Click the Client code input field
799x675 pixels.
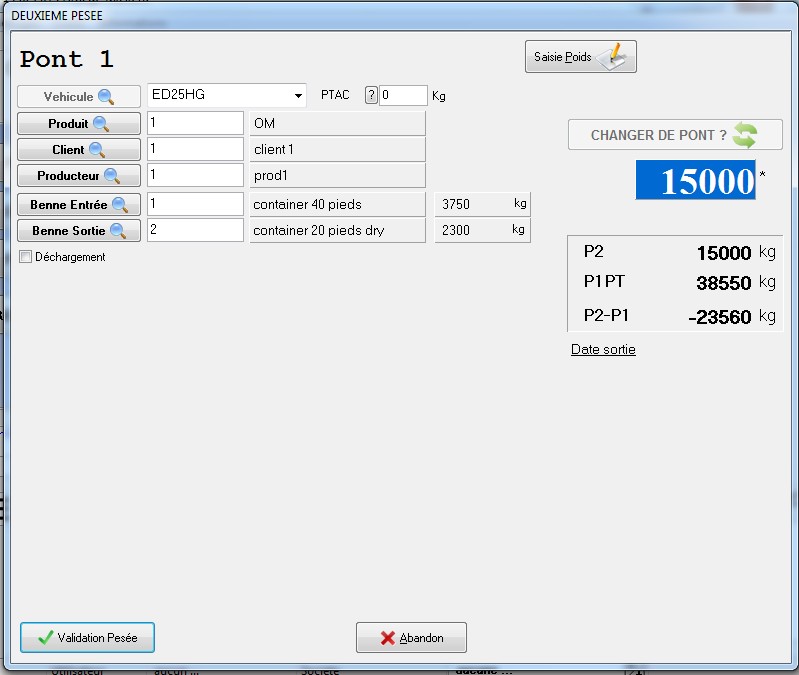pyautogui.click(x=195, y=149)
